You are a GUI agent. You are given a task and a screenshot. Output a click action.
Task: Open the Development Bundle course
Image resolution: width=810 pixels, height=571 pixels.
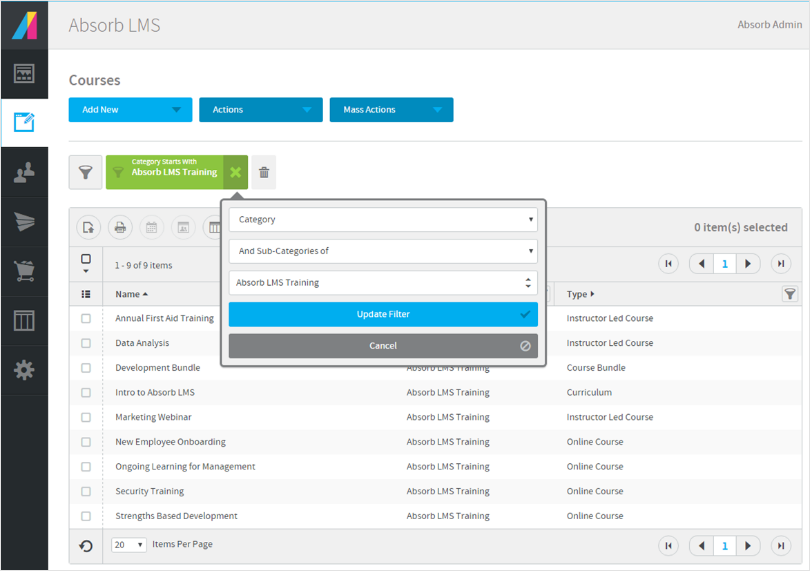coord(158,368)
